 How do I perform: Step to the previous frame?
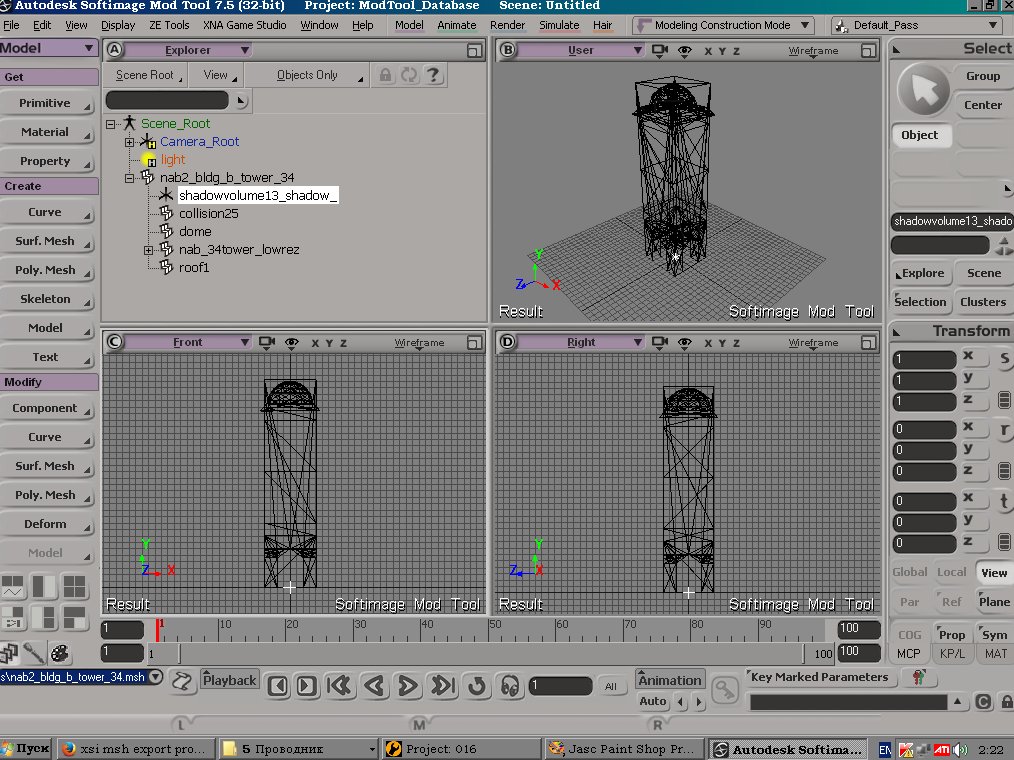pos(278,686)
